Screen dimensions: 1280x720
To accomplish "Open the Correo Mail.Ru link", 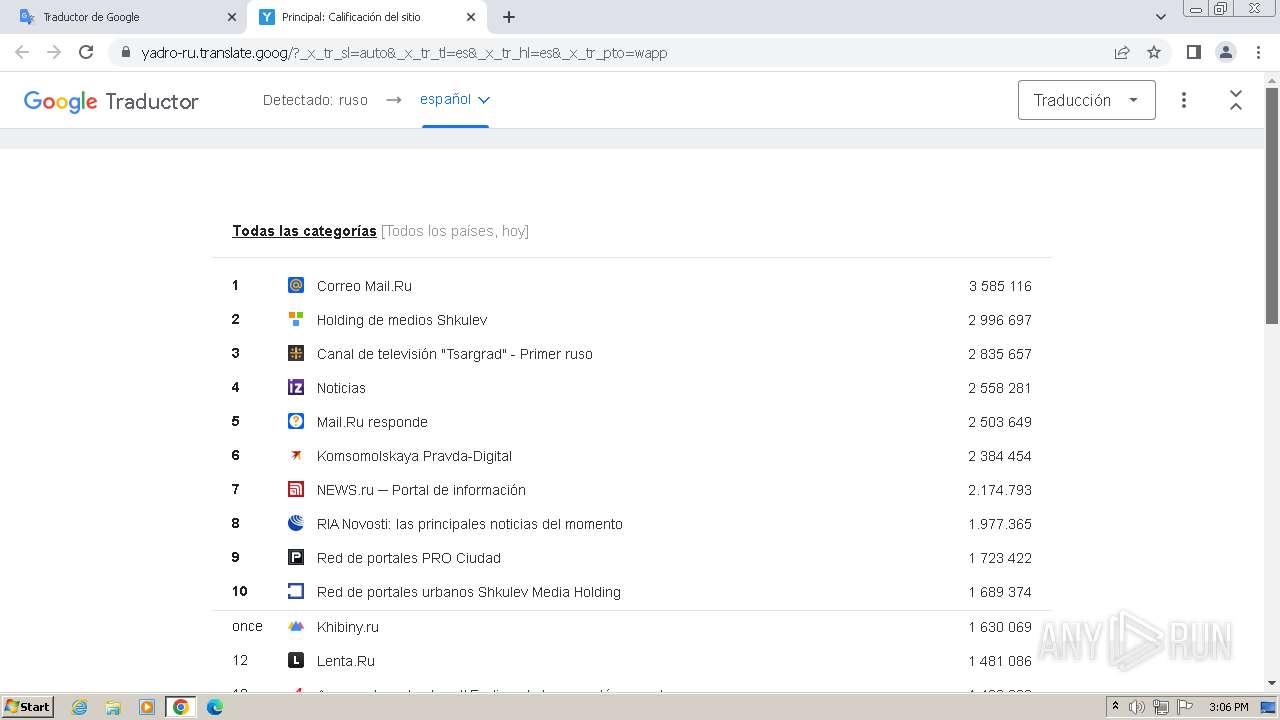I will pos(364,286).
